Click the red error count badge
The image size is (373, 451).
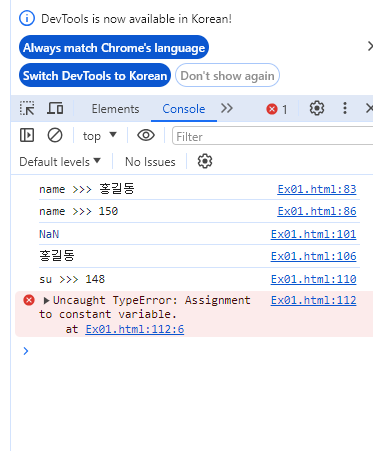tap(277, 109)
